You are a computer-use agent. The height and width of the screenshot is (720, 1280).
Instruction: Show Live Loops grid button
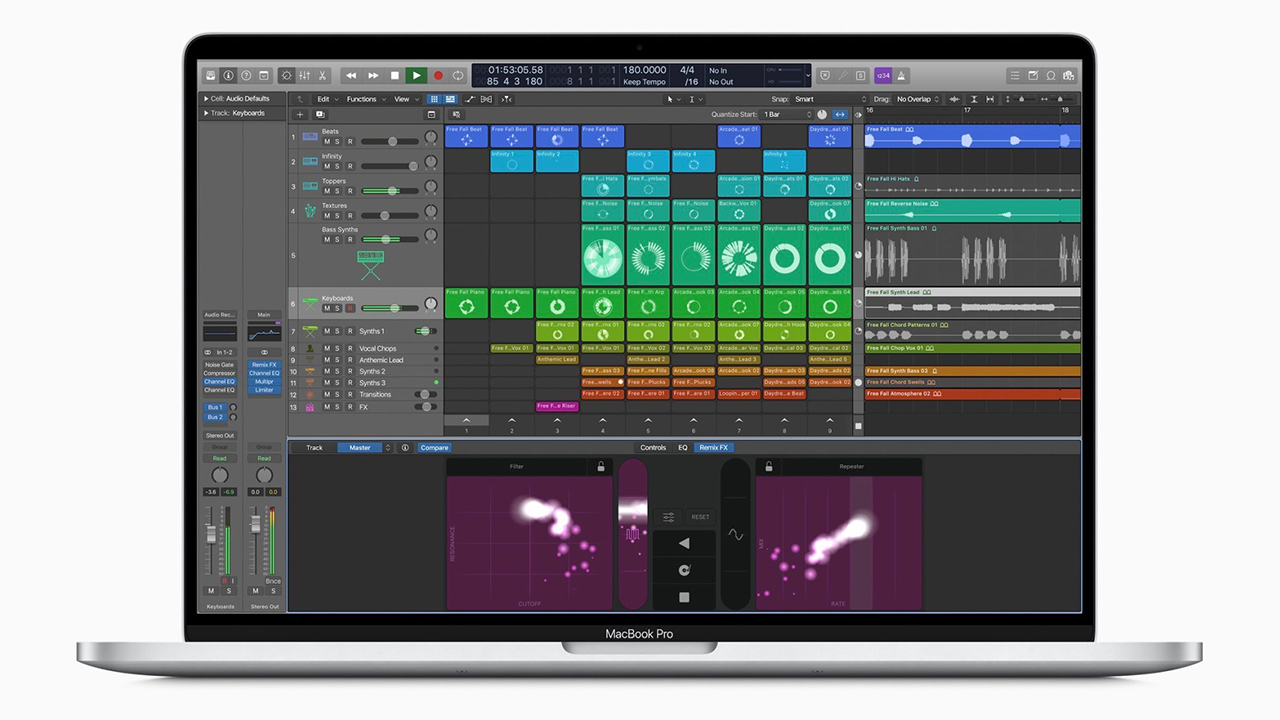pyautogui.click(x=434, y=99)
